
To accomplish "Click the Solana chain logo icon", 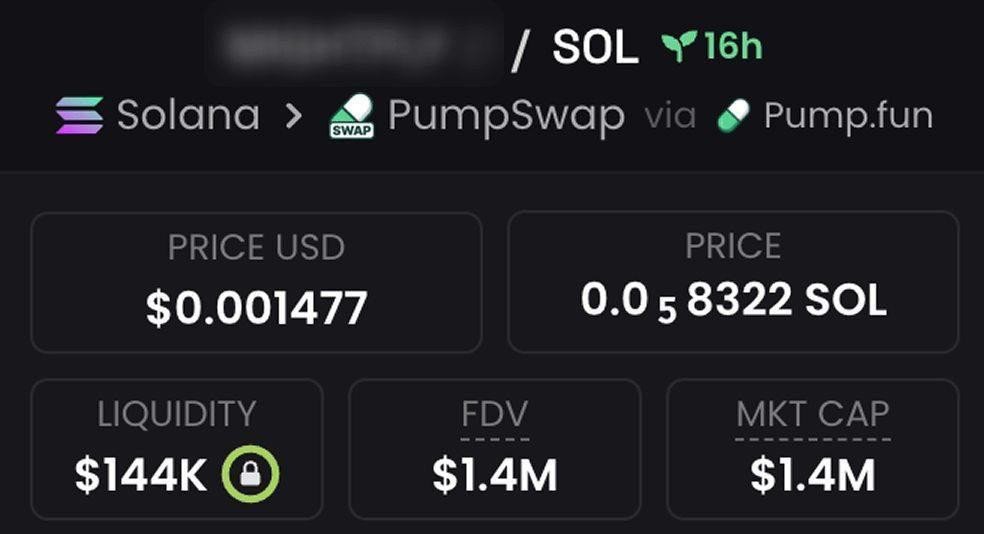I will coord(80,116).
